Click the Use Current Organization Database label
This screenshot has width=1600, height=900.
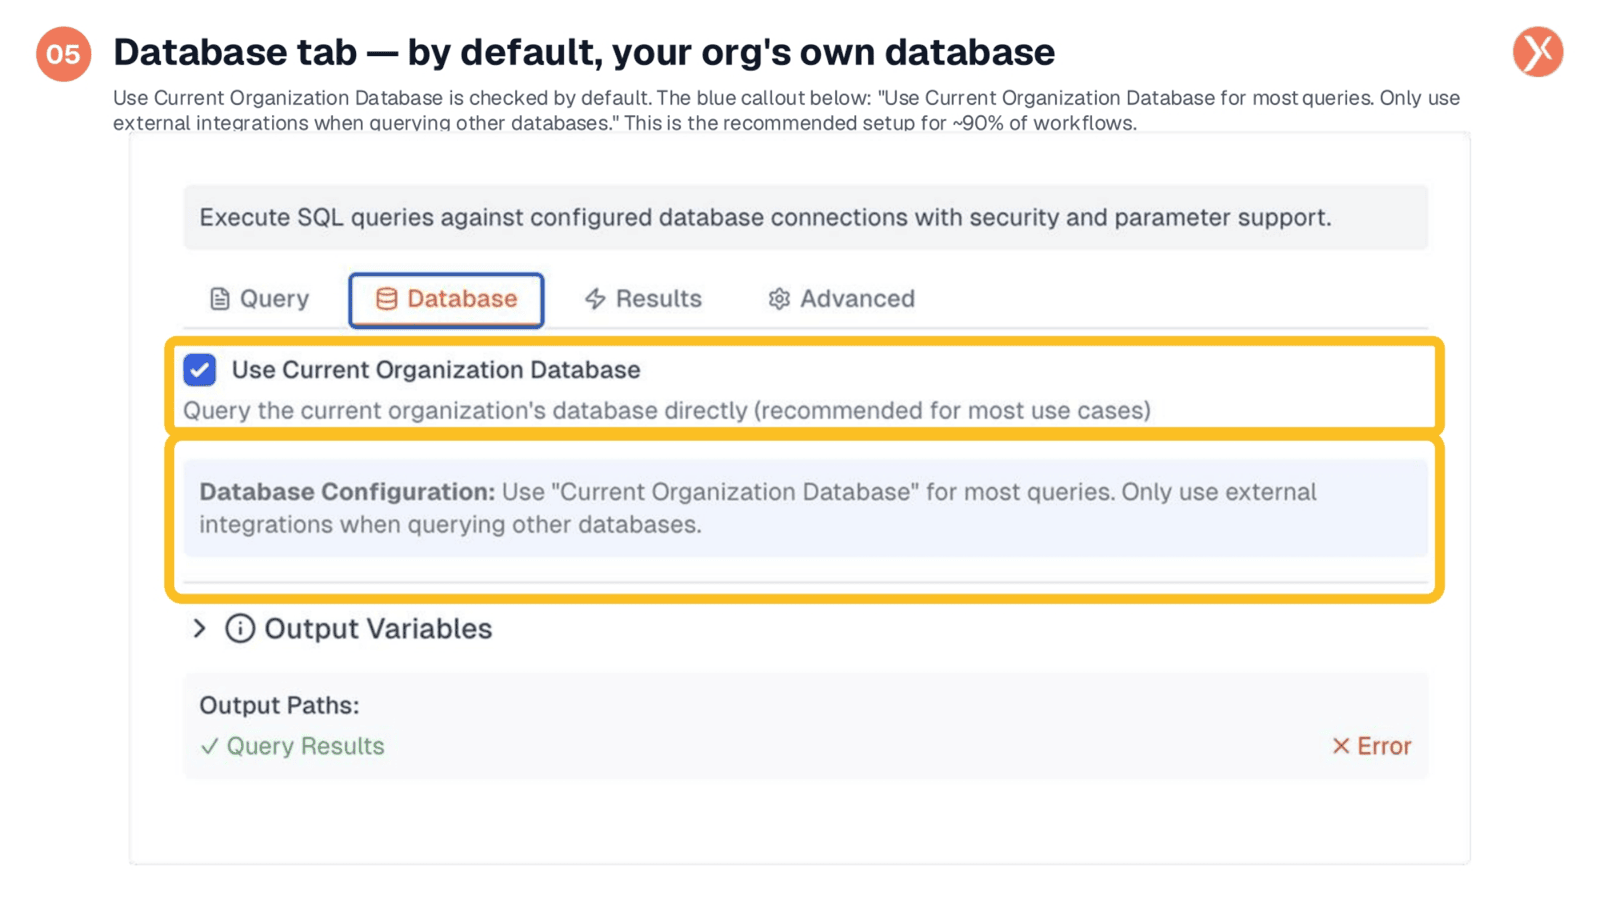436,370
